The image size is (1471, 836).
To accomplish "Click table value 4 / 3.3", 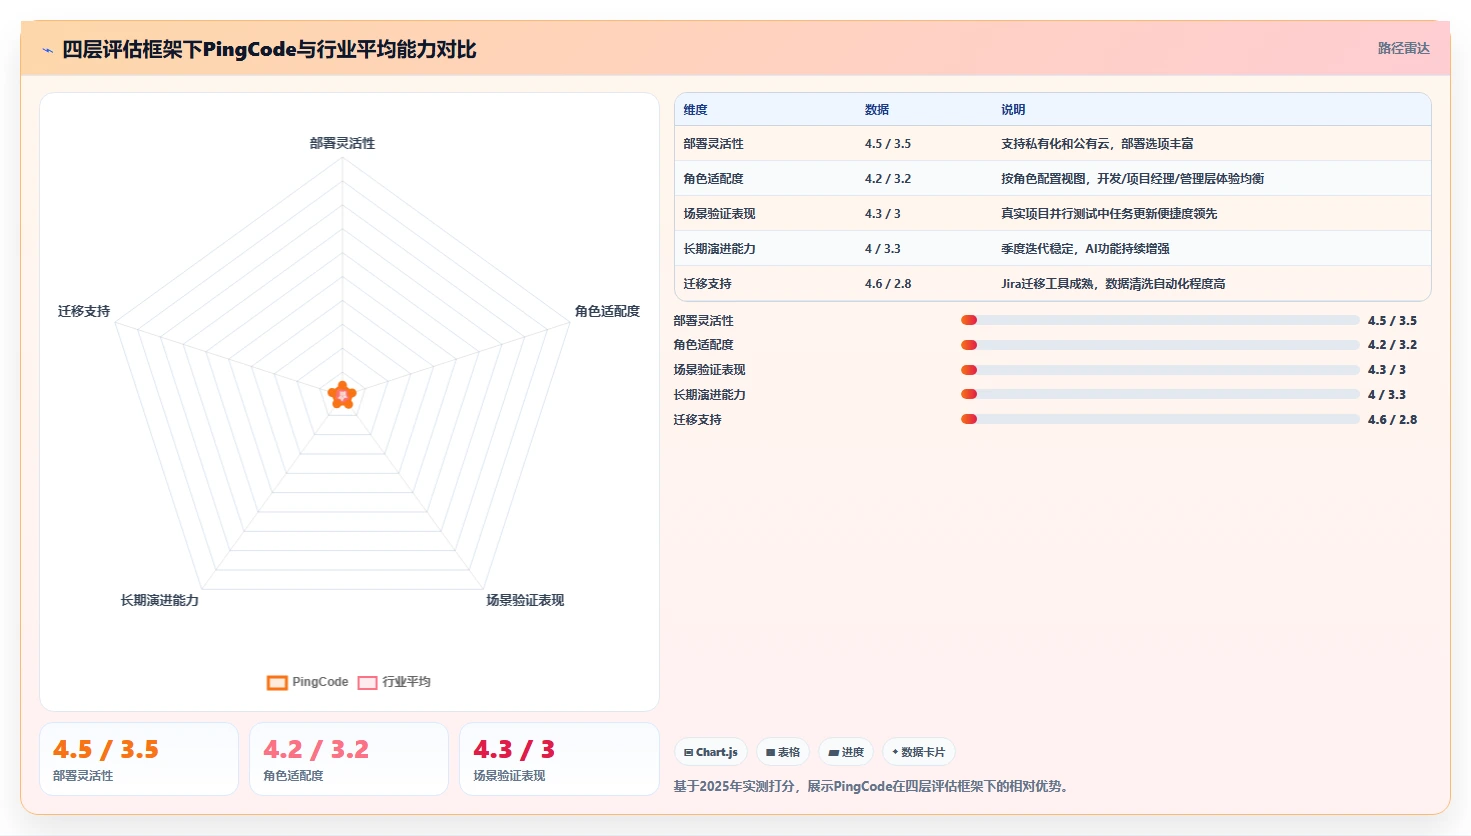I will point(883,249).
